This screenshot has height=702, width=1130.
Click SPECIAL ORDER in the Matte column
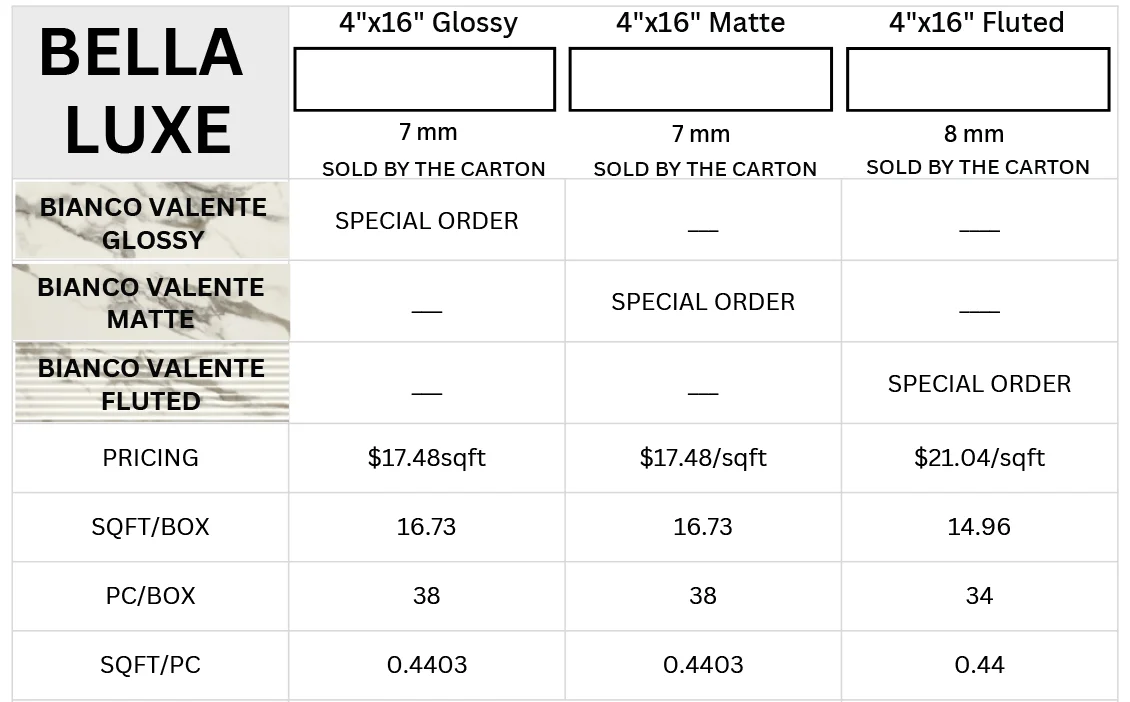[x=703, y=302]
